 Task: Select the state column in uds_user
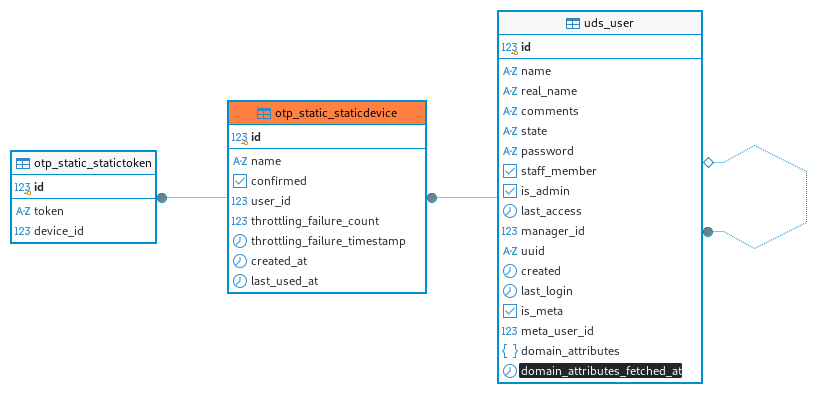(x=534, y=131)
